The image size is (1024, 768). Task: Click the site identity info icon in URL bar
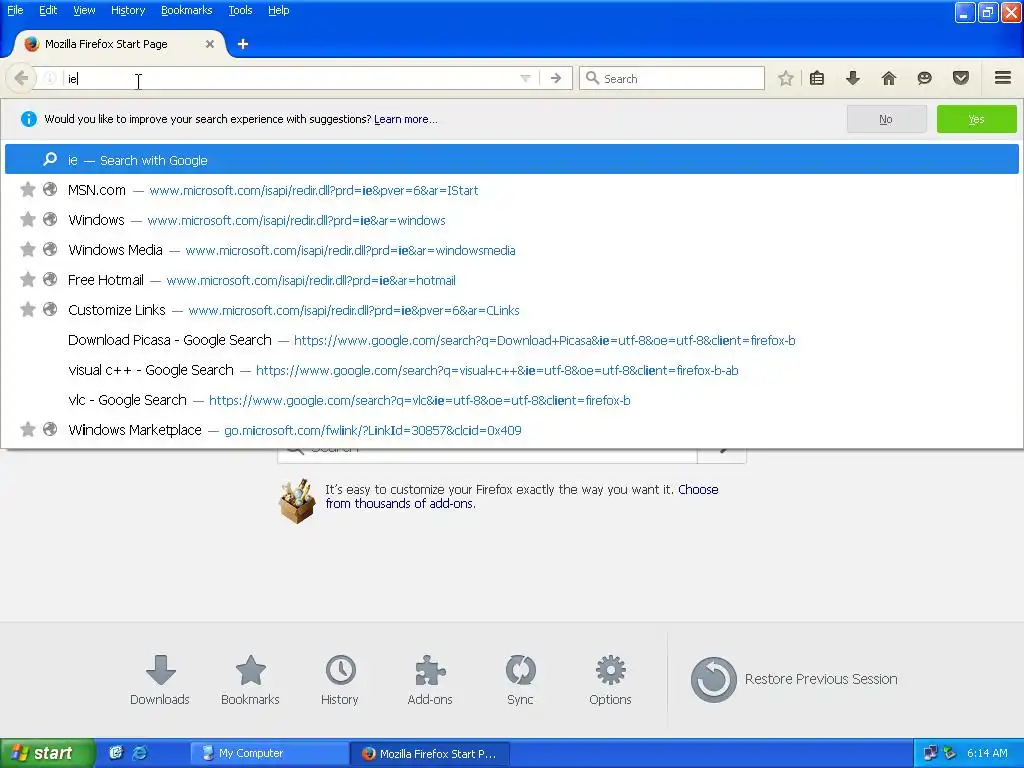50,78
